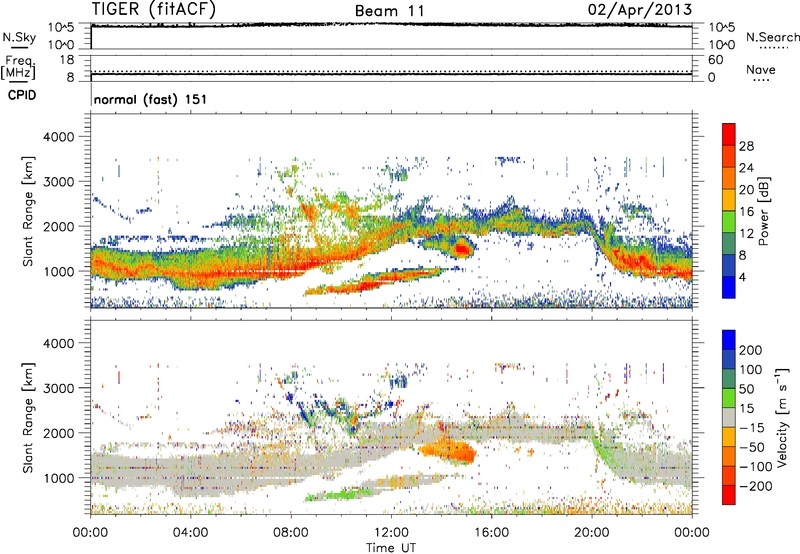Click the 'Freq. [MHz]' axis label
The width and height of the screenshot is (800, 554).
point(18,68)
